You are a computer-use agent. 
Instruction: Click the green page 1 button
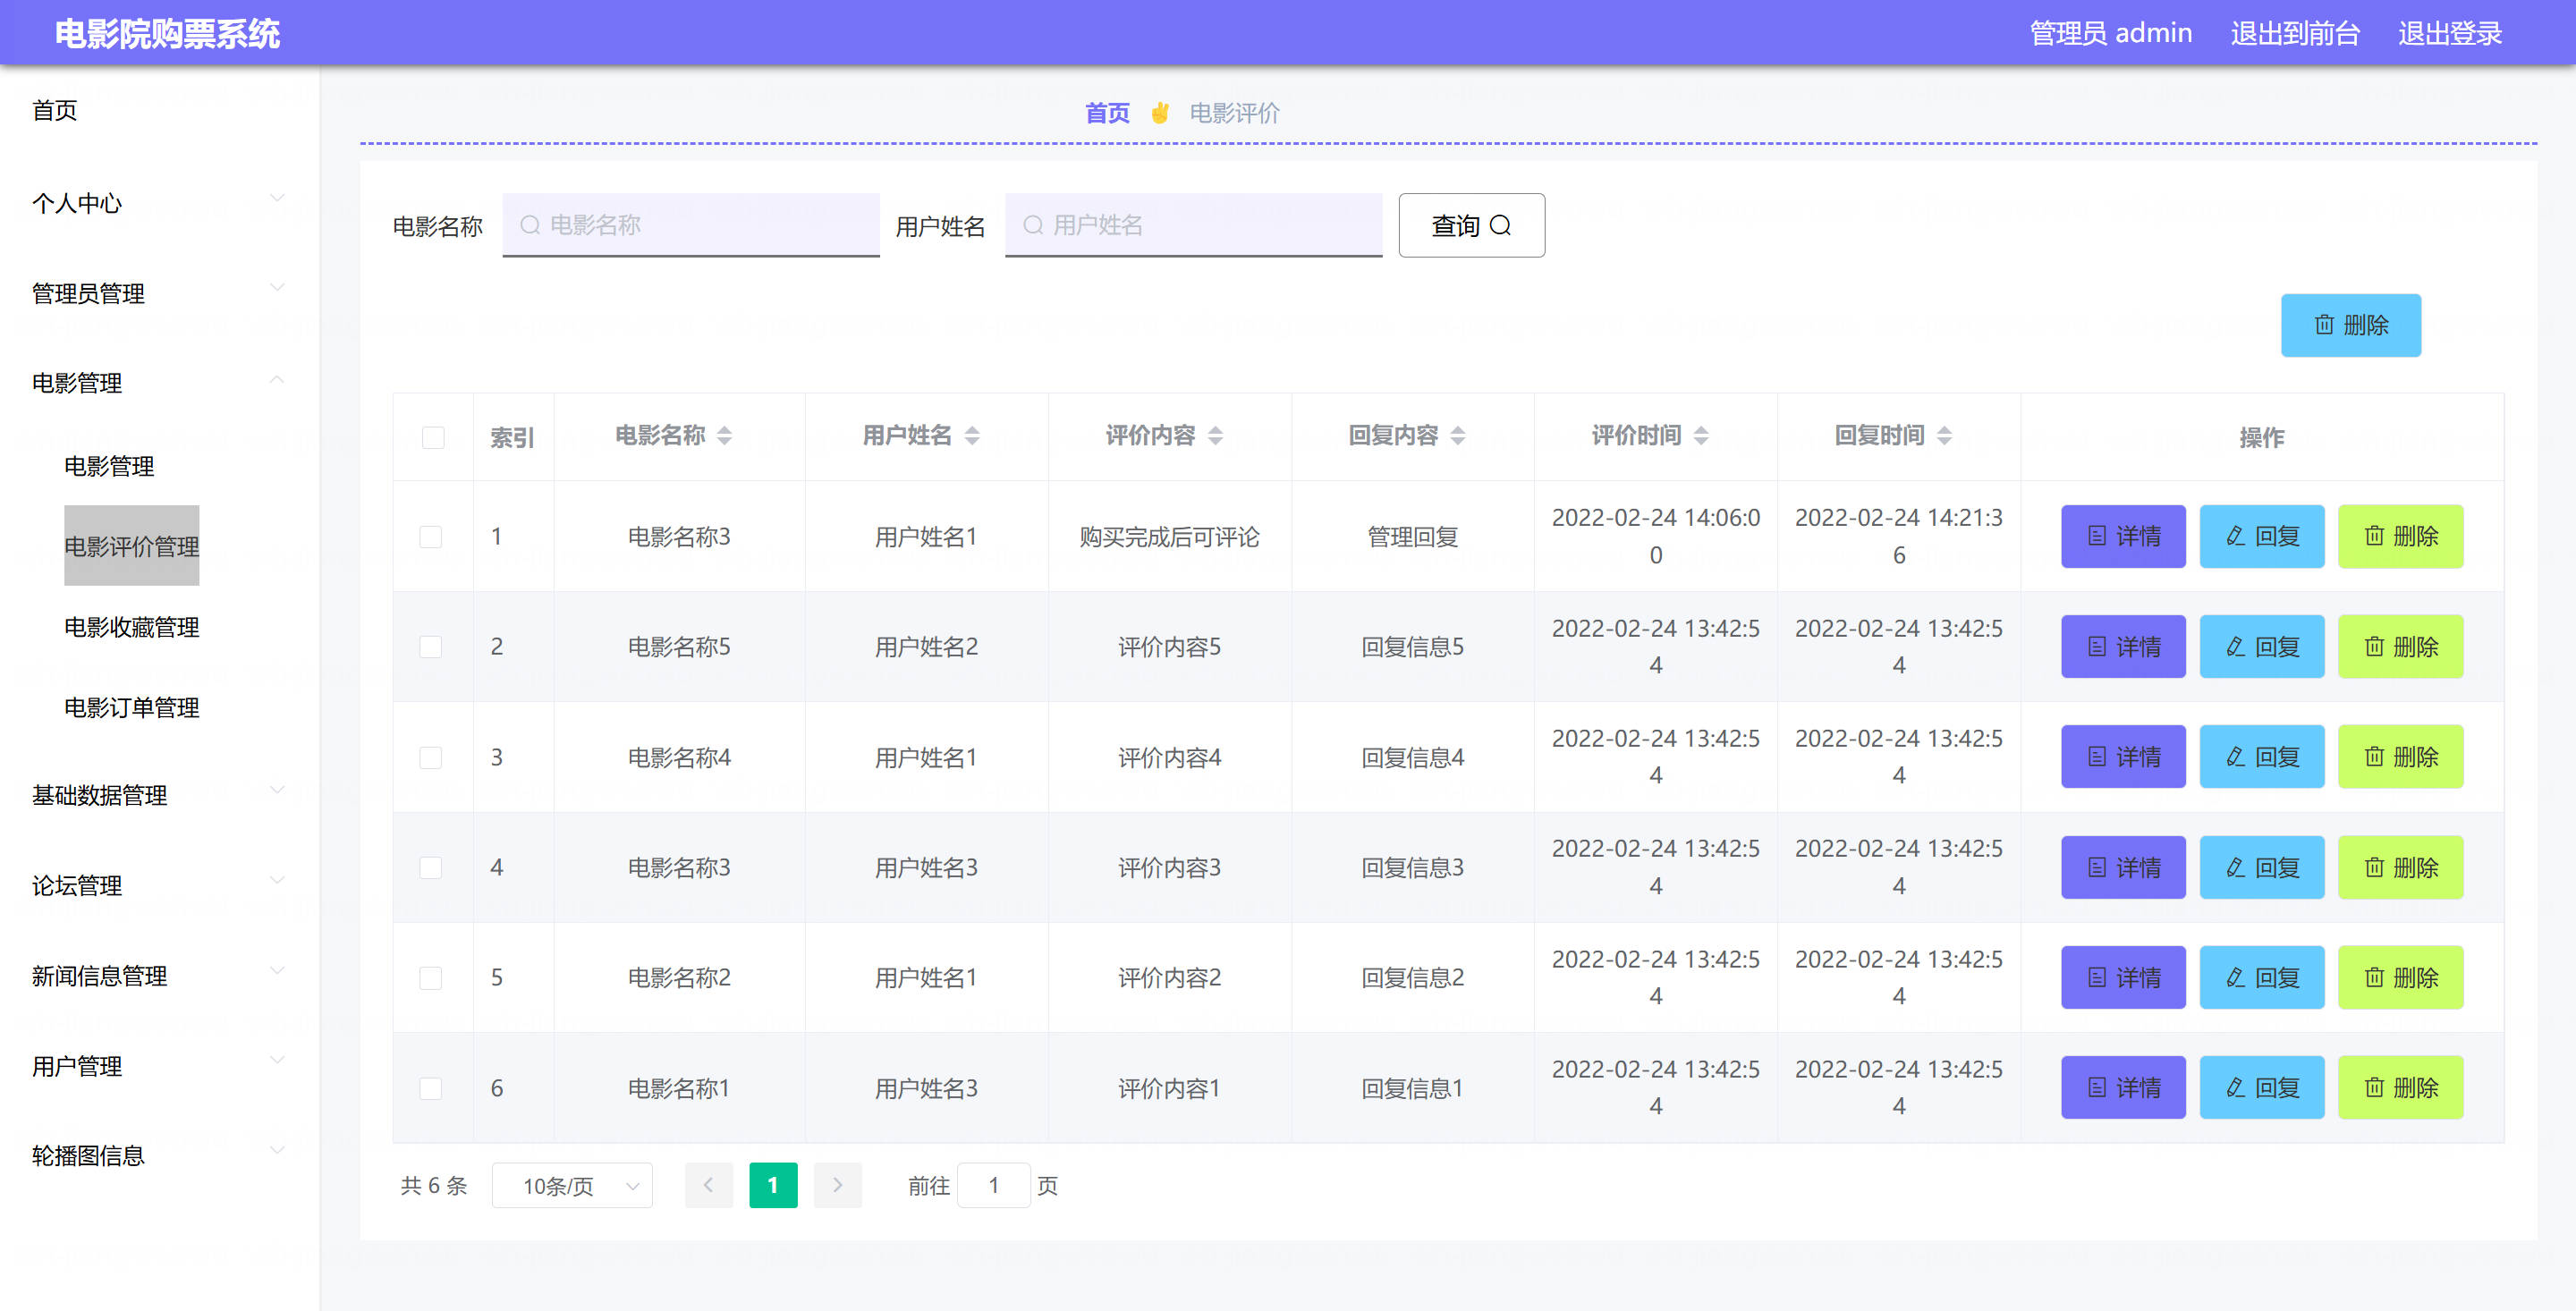tap(773, 1185)
